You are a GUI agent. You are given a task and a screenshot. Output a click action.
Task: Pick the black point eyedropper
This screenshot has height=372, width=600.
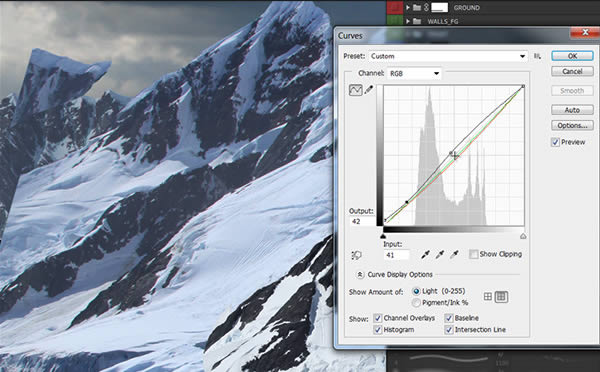pos(425,255)
